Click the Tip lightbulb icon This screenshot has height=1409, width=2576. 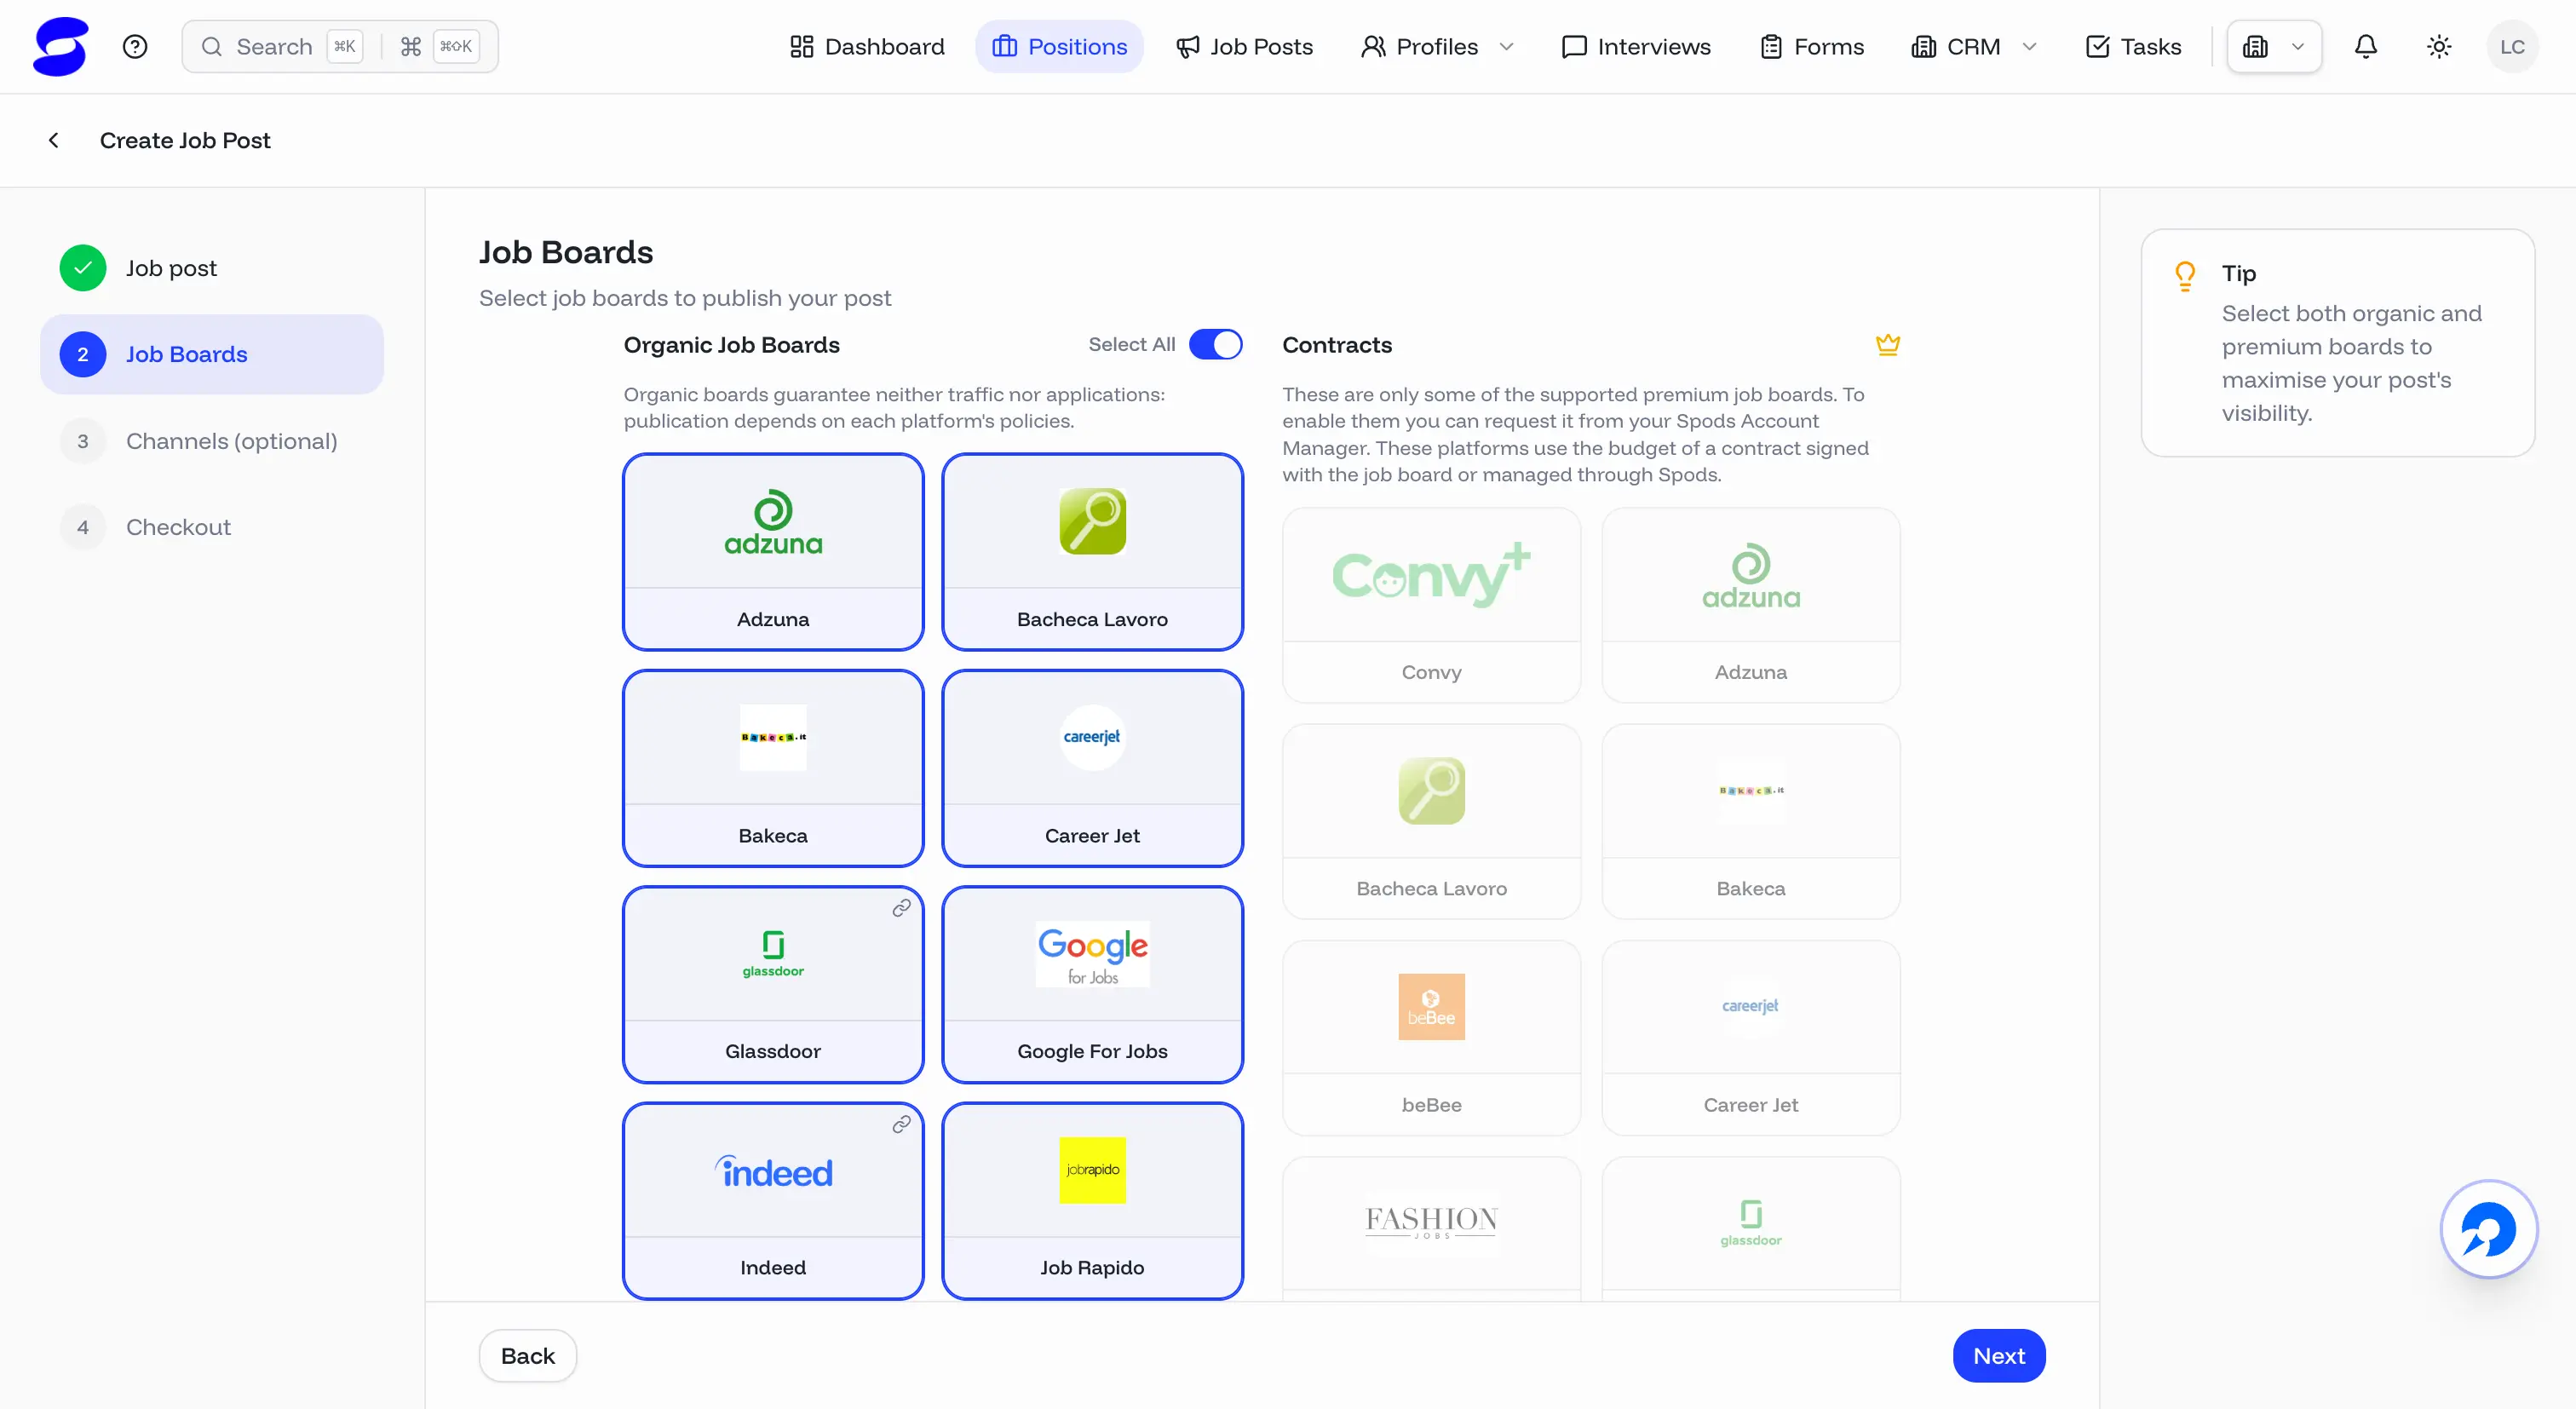point(2185,276)
